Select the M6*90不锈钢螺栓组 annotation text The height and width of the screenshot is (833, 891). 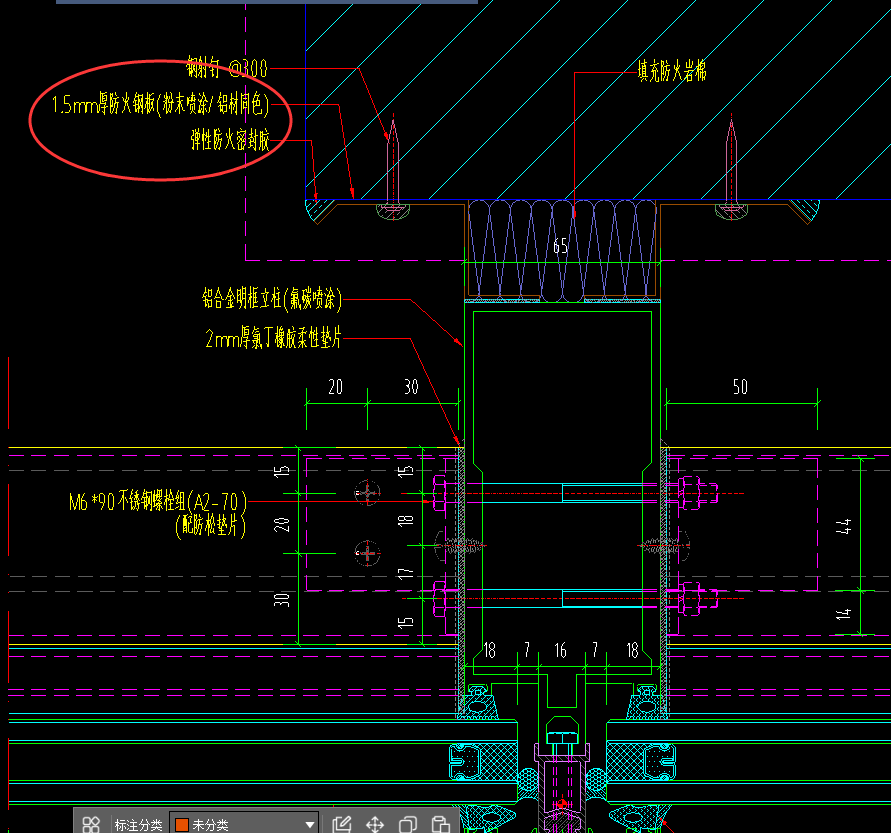coord(157,502)
